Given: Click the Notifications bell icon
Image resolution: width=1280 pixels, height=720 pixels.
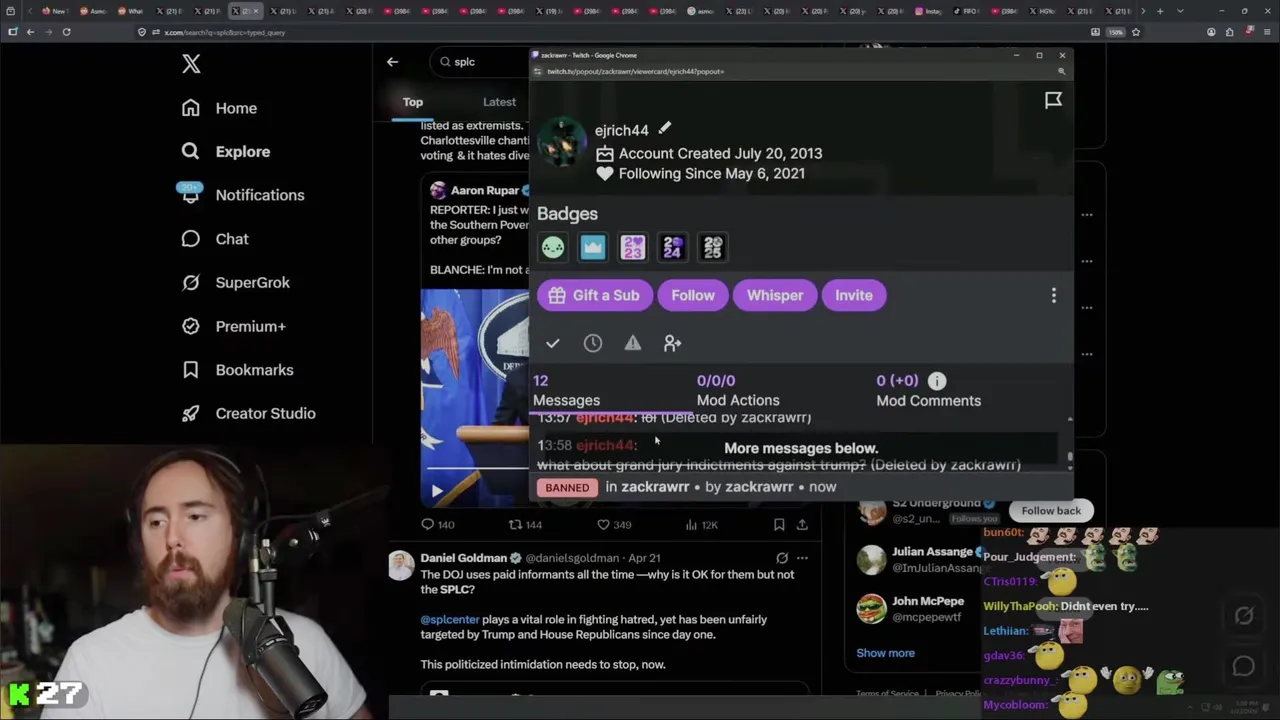Looking at the screenshot, I should pyautogui.click(x=191, y=195).
